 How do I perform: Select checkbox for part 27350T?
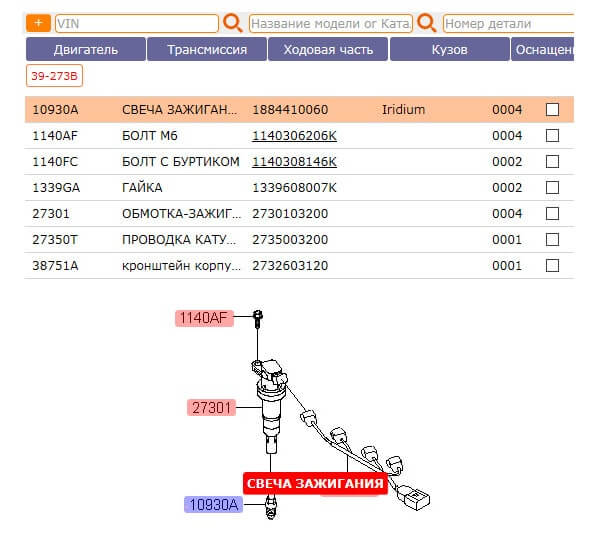point(552,240)
